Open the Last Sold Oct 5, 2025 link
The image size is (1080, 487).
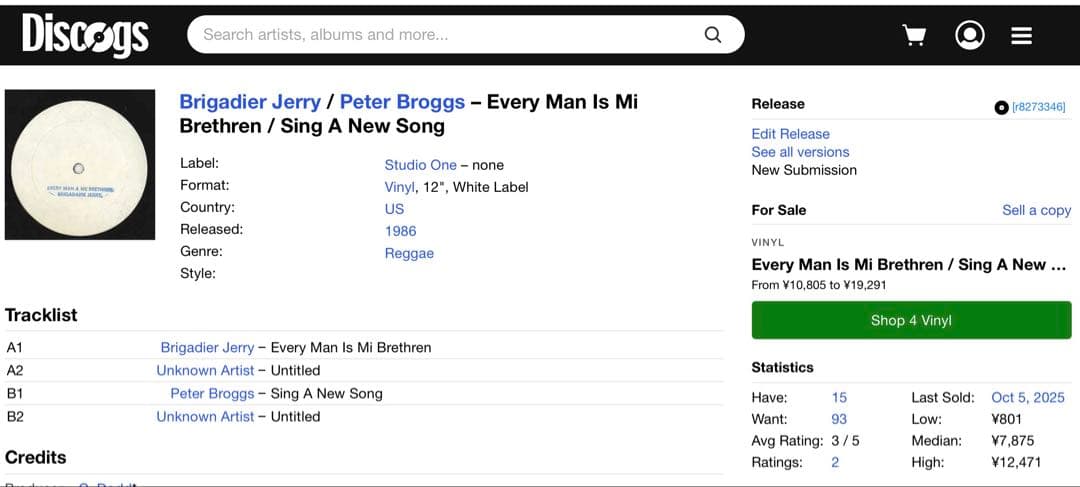(x=1028, y=397)
